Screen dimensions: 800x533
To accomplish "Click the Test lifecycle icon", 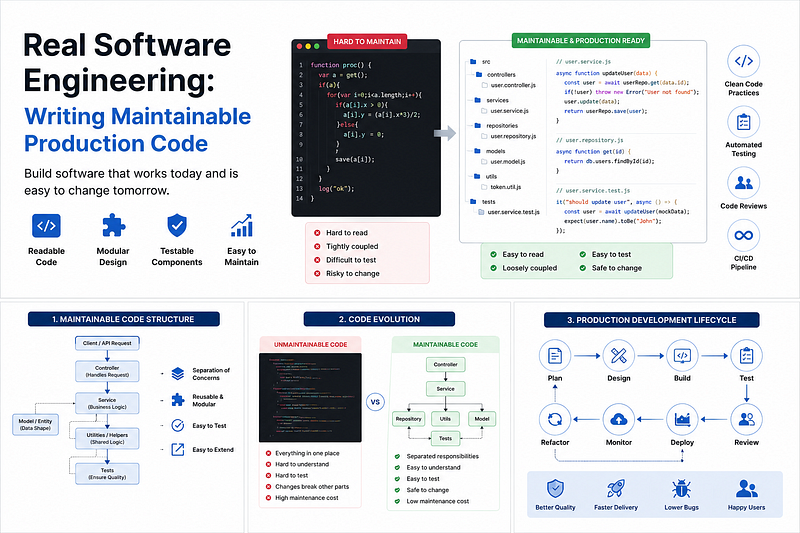I will click(746, 356).
